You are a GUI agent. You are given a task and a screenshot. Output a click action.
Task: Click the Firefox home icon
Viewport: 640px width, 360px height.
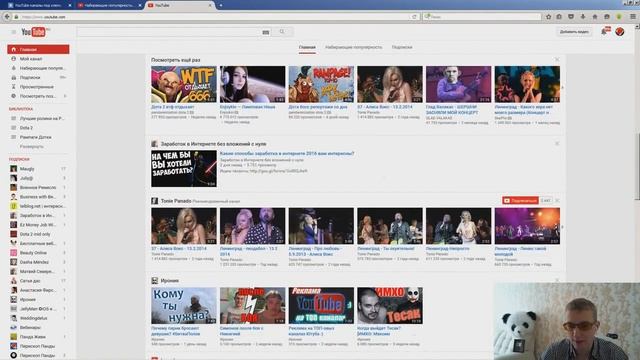(595, 17)
